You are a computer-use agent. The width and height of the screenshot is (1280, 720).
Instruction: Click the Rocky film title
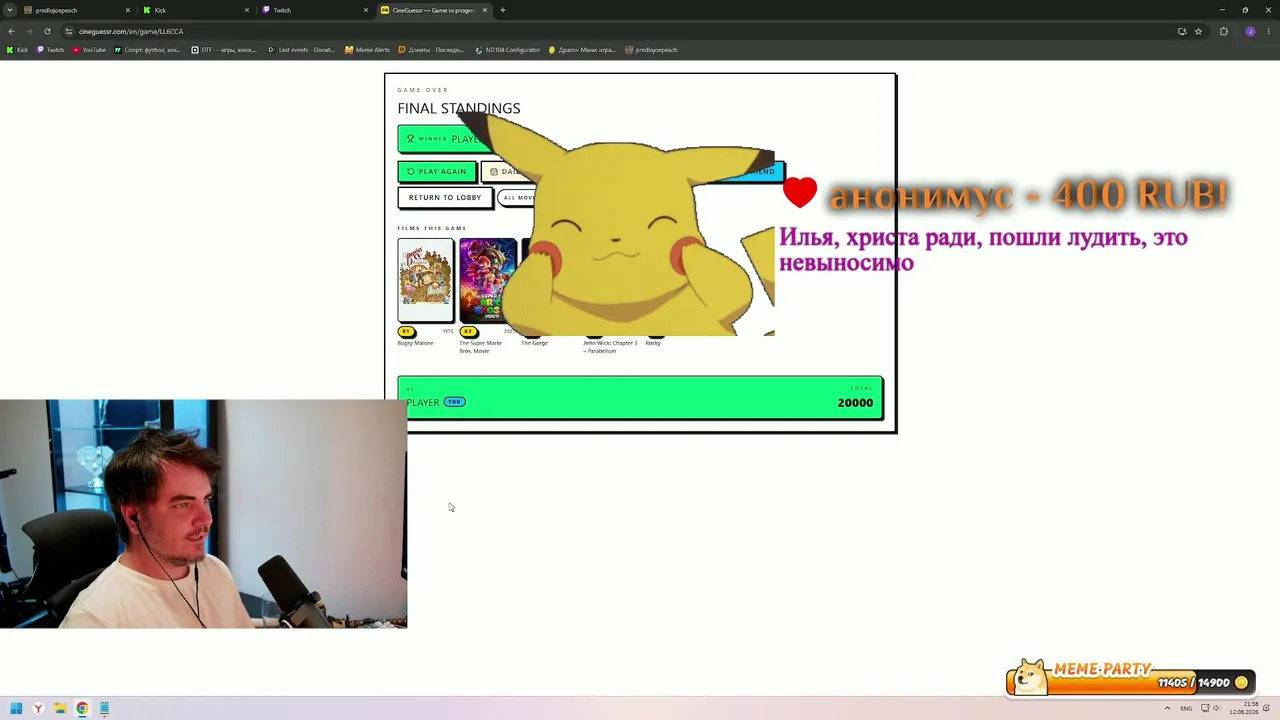(653, 343)
